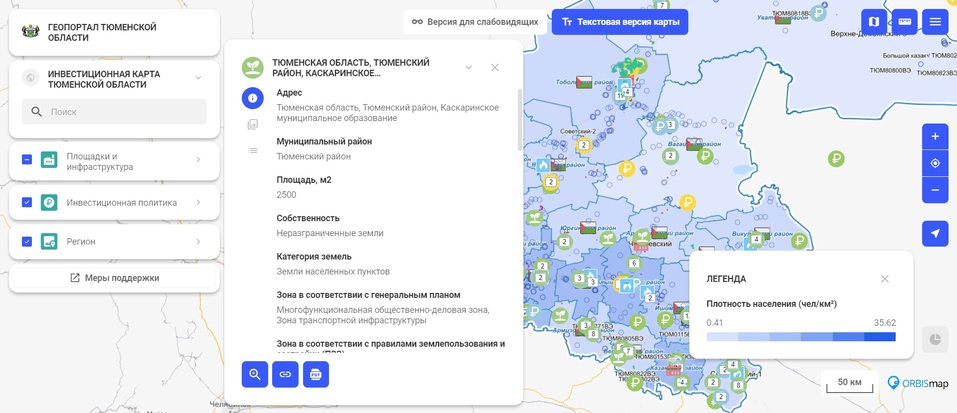Image resolution: width=957 pixels, height=413 pixels.
Task: Click the Поиск search field
Action: (114, 112)
